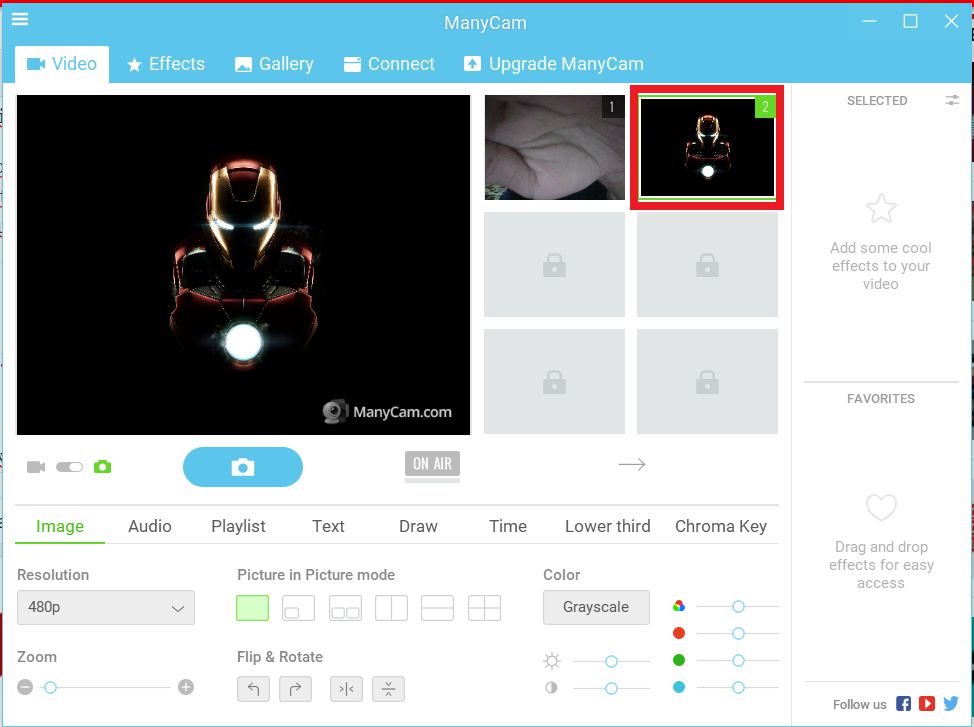Toggle the video/photo mode switch
Image resolution: width=974 pixels, height=727 pixels.
[70, 467]
